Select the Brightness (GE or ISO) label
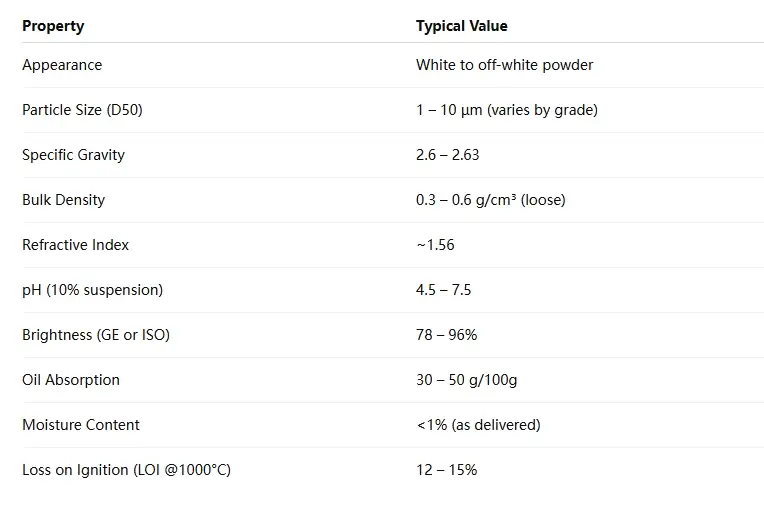 96,335
